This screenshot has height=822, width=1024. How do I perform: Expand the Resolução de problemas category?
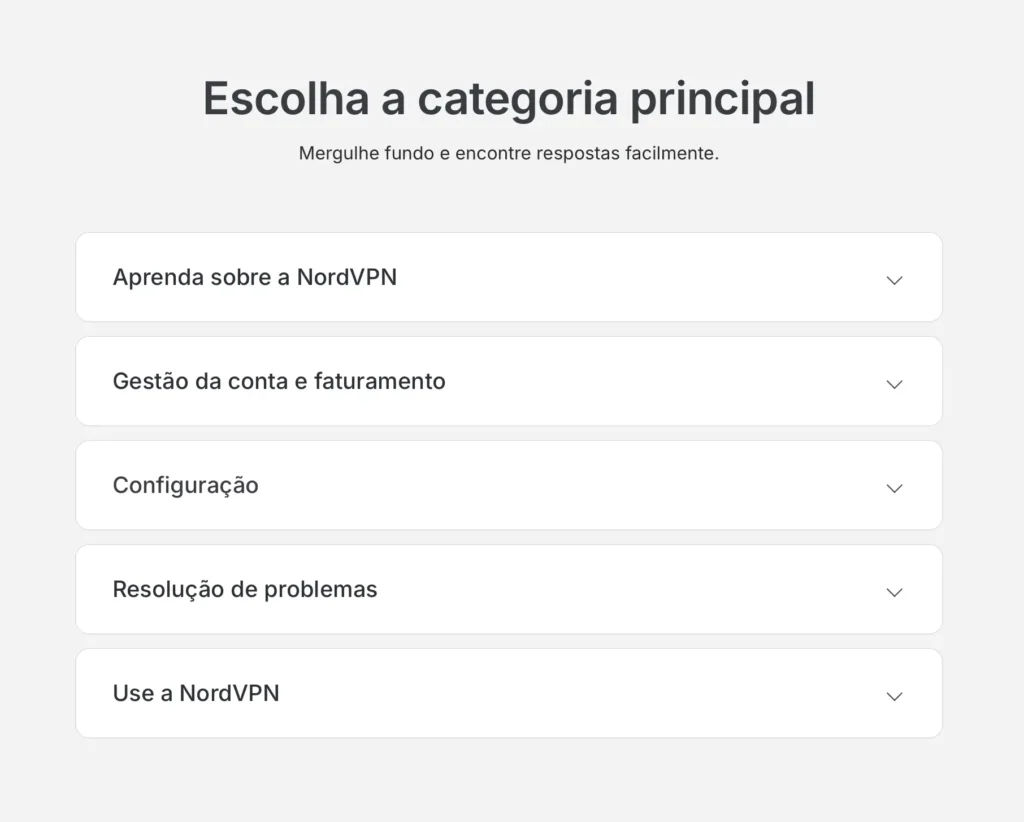pos(509,589)
